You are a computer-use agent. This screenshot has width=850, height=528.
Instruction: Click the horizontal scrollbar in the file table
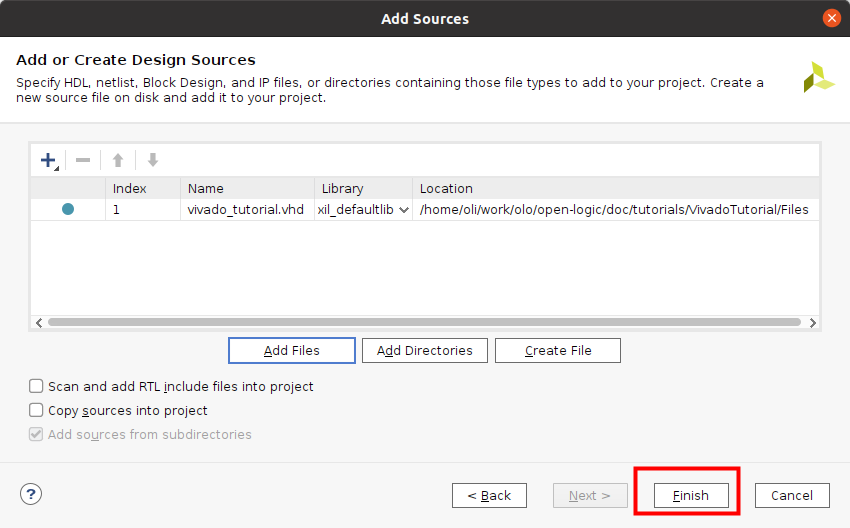pyautogui.click(x=424, y=322)
